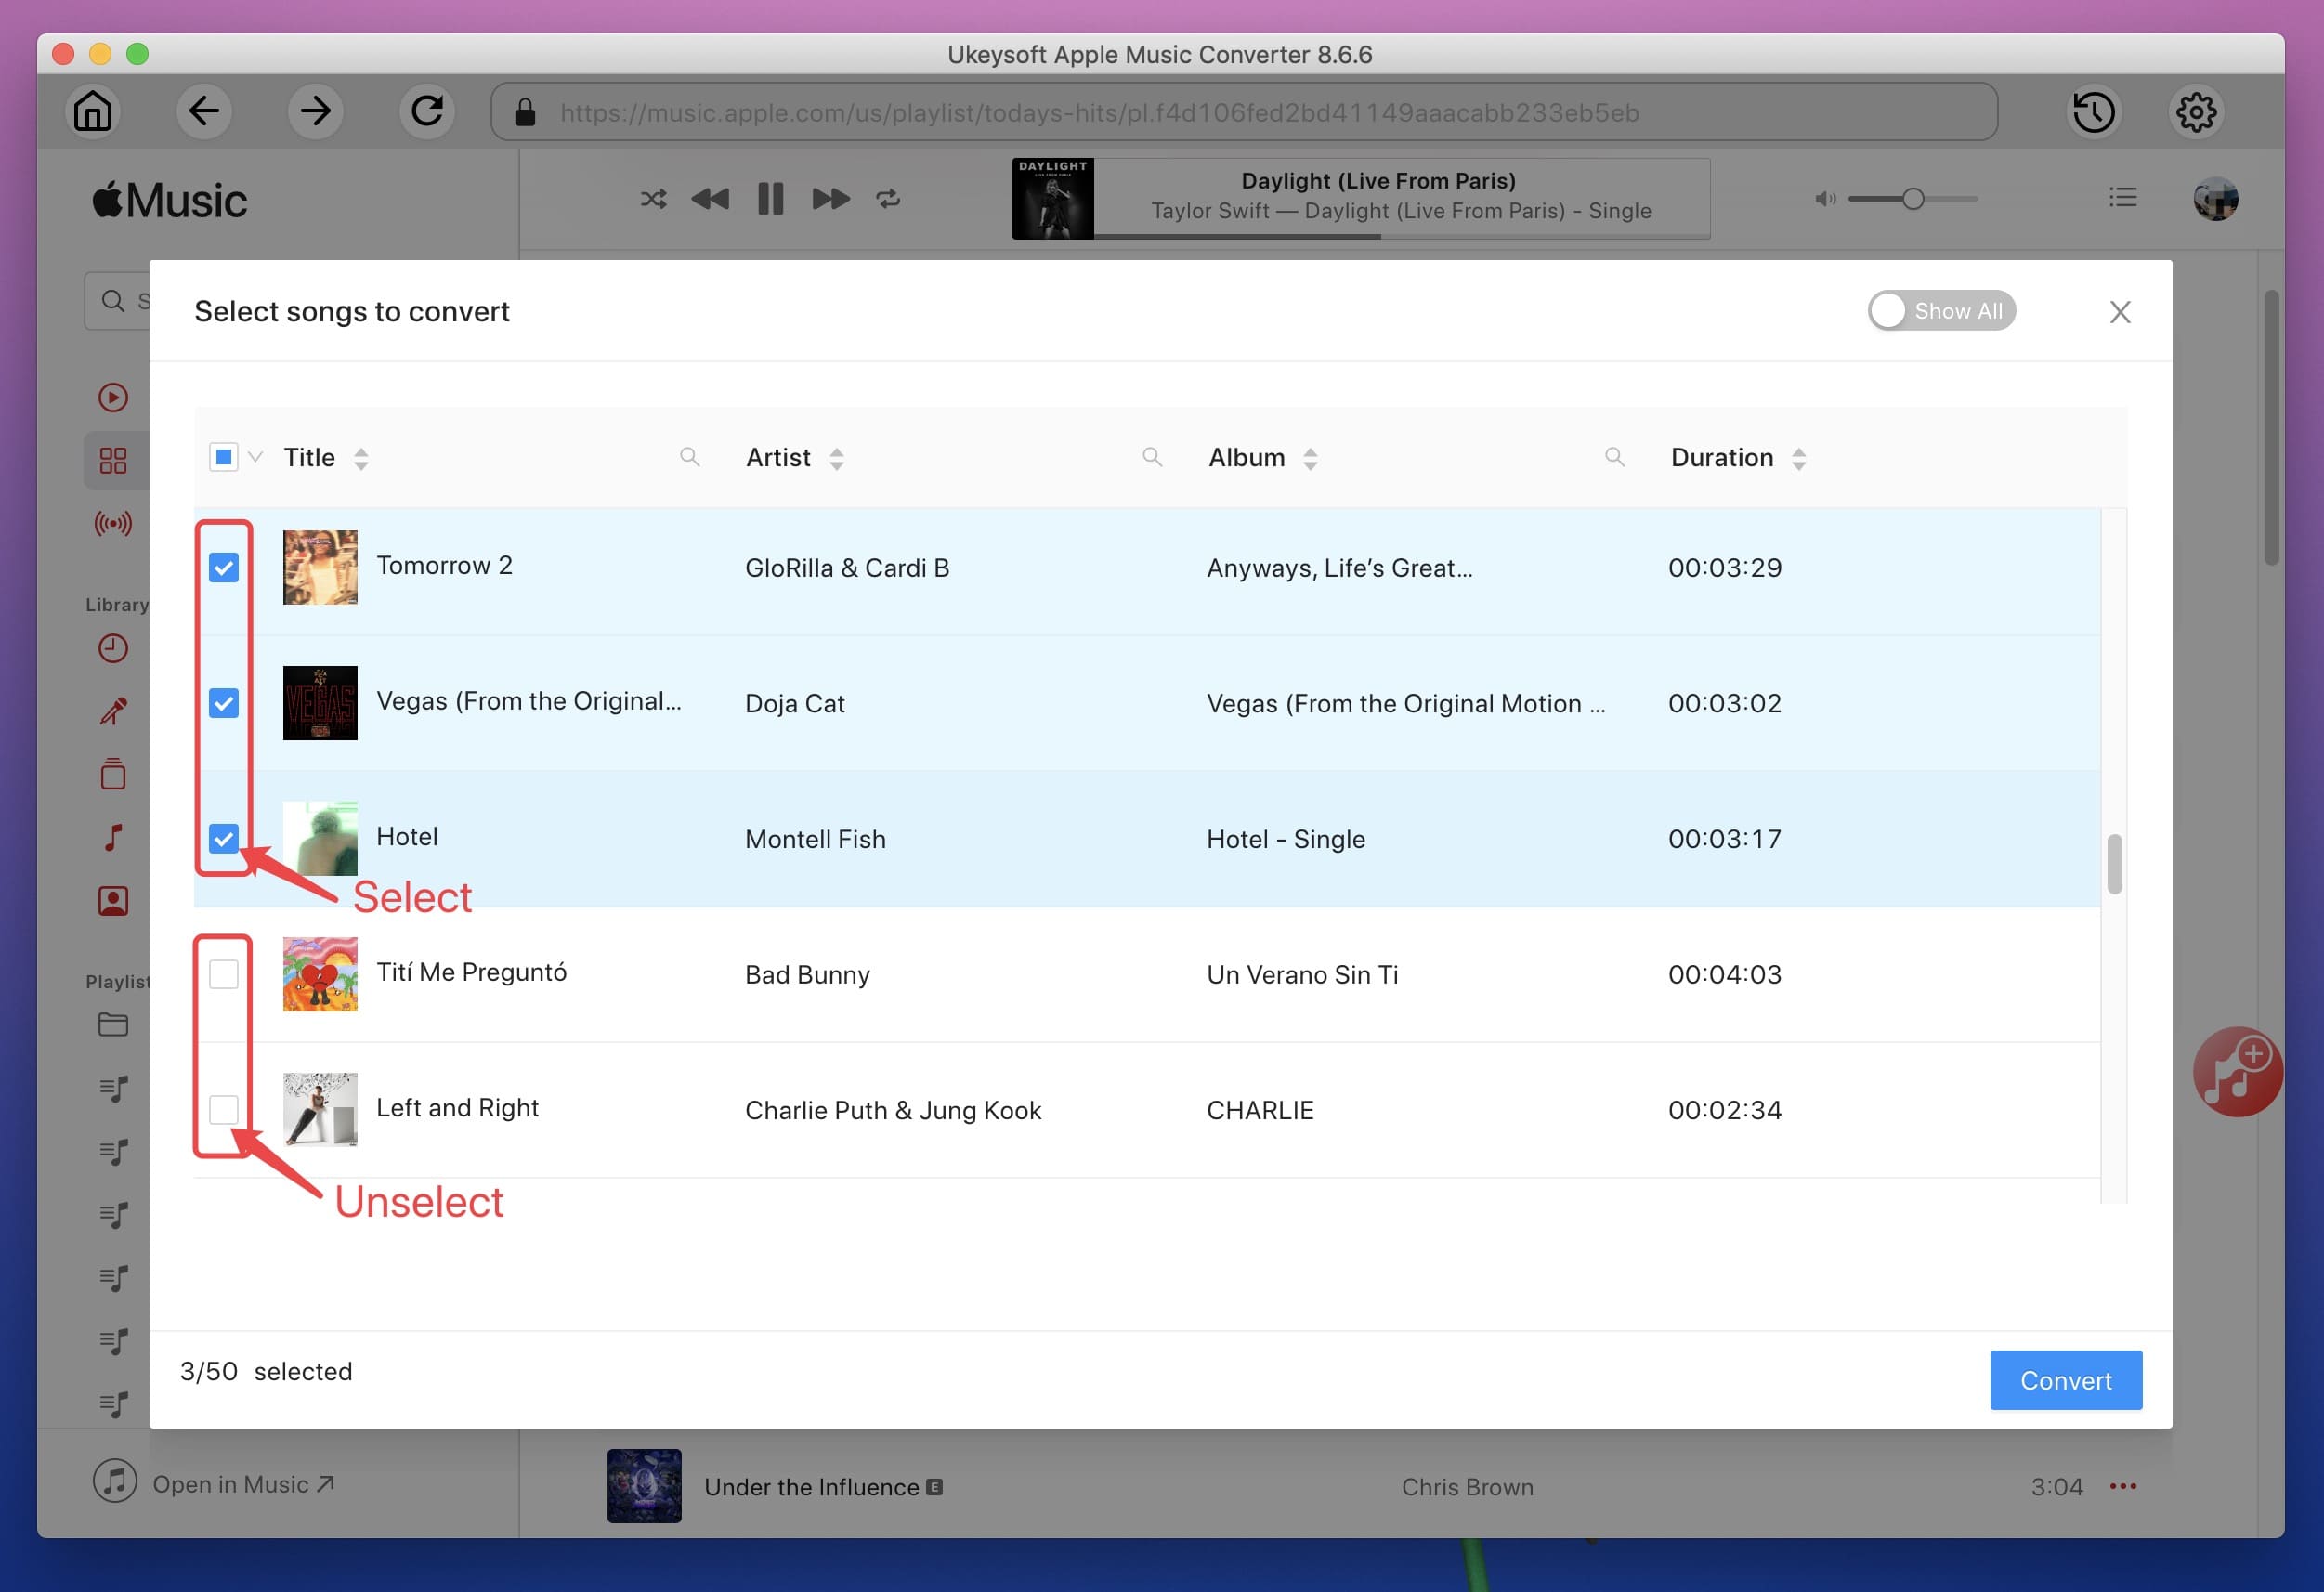
Task: Drag the volume slider in playbar
Action: tap(1913, 198)
